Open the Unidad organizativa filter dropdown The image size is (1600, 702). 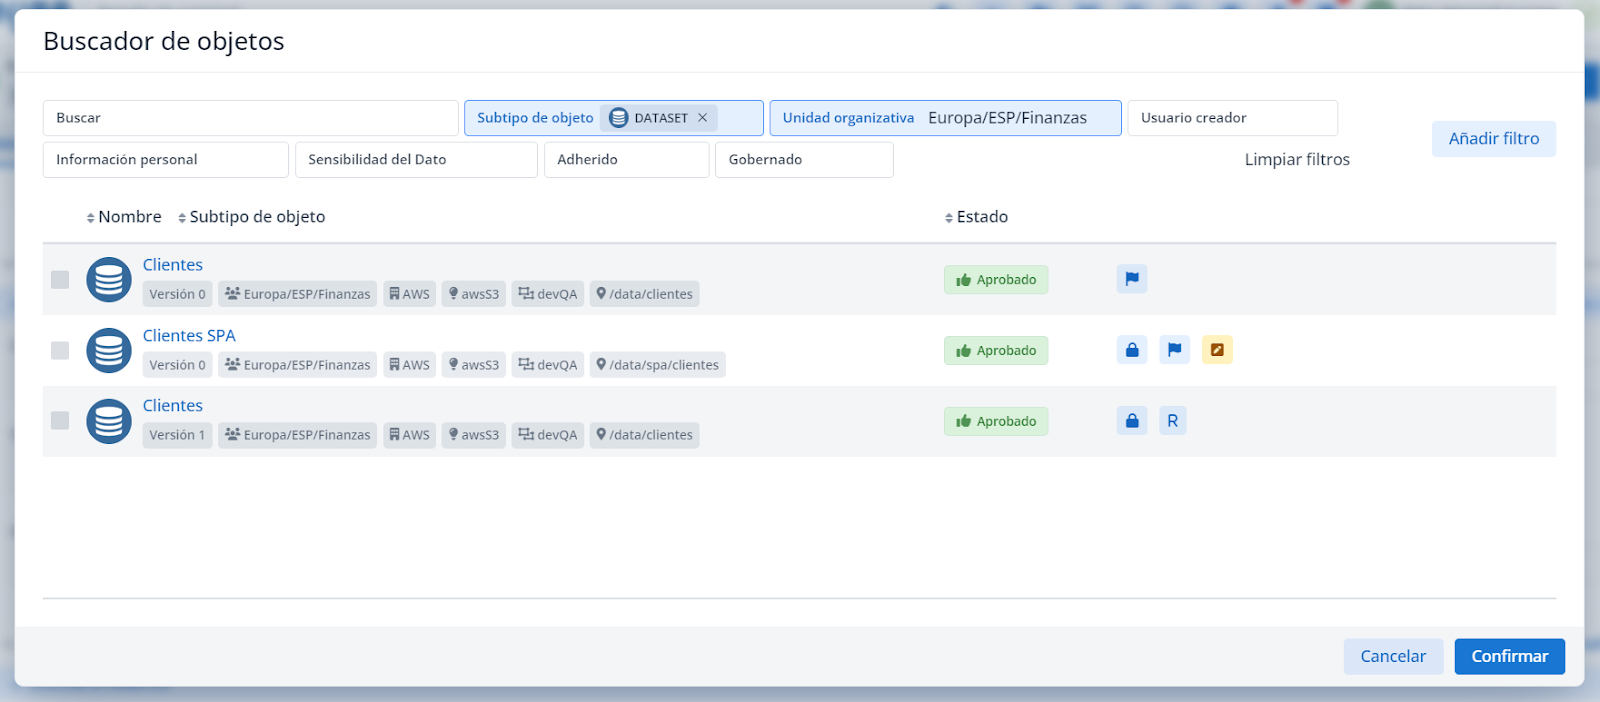pyautogui.click(x=944, y=118)
